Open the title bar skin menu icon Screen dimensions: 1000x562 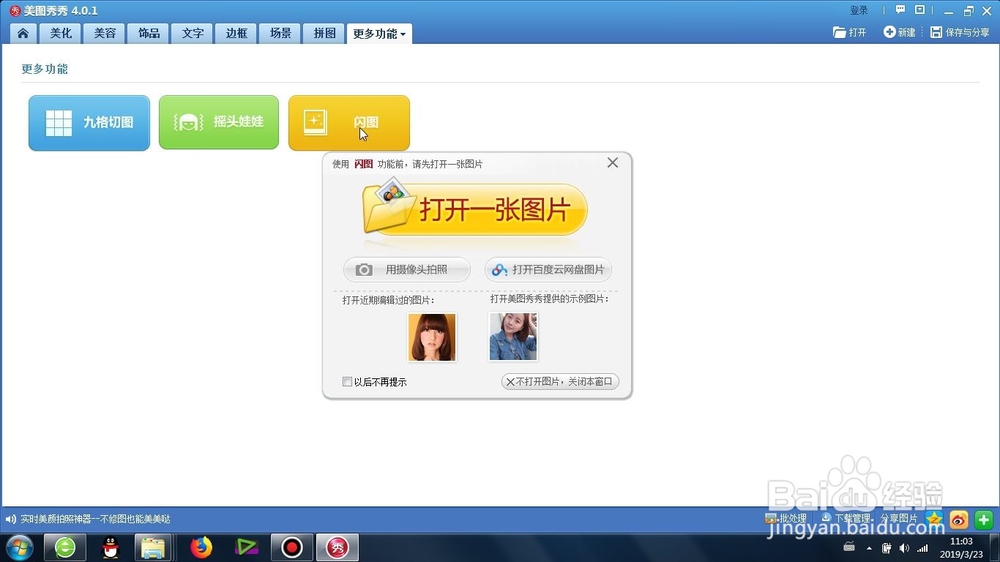tap(920, 10)
